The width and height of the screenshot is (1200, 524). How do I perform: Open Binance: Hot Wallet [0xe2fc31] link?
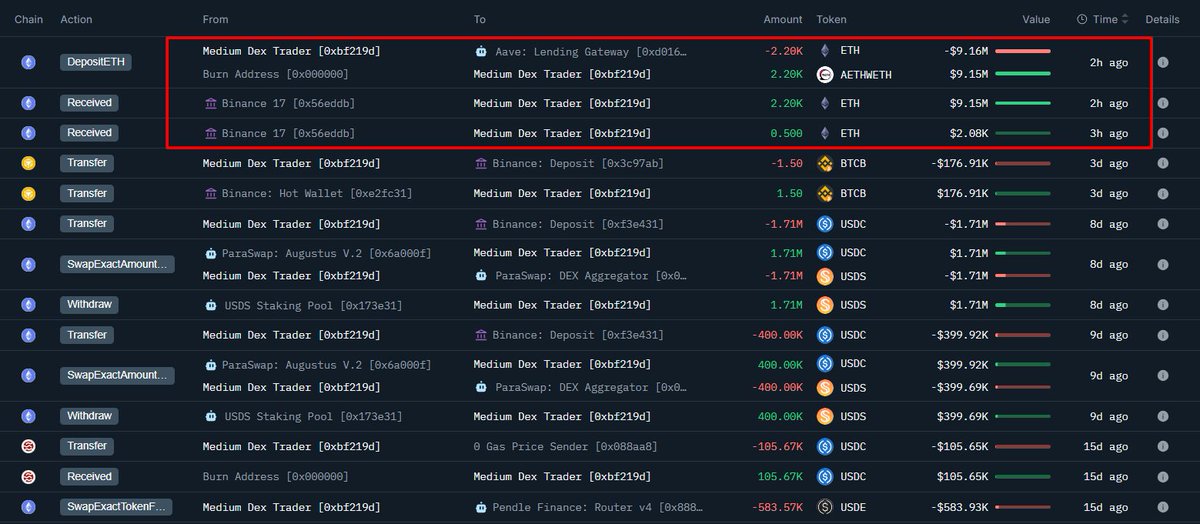[x=317, y=194]
